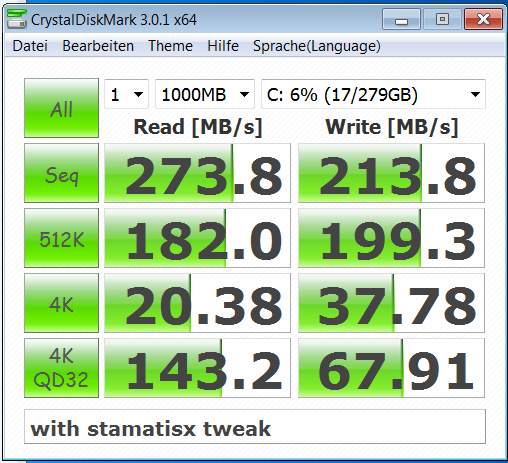Start the Seq sequential test

coord(61,173)
